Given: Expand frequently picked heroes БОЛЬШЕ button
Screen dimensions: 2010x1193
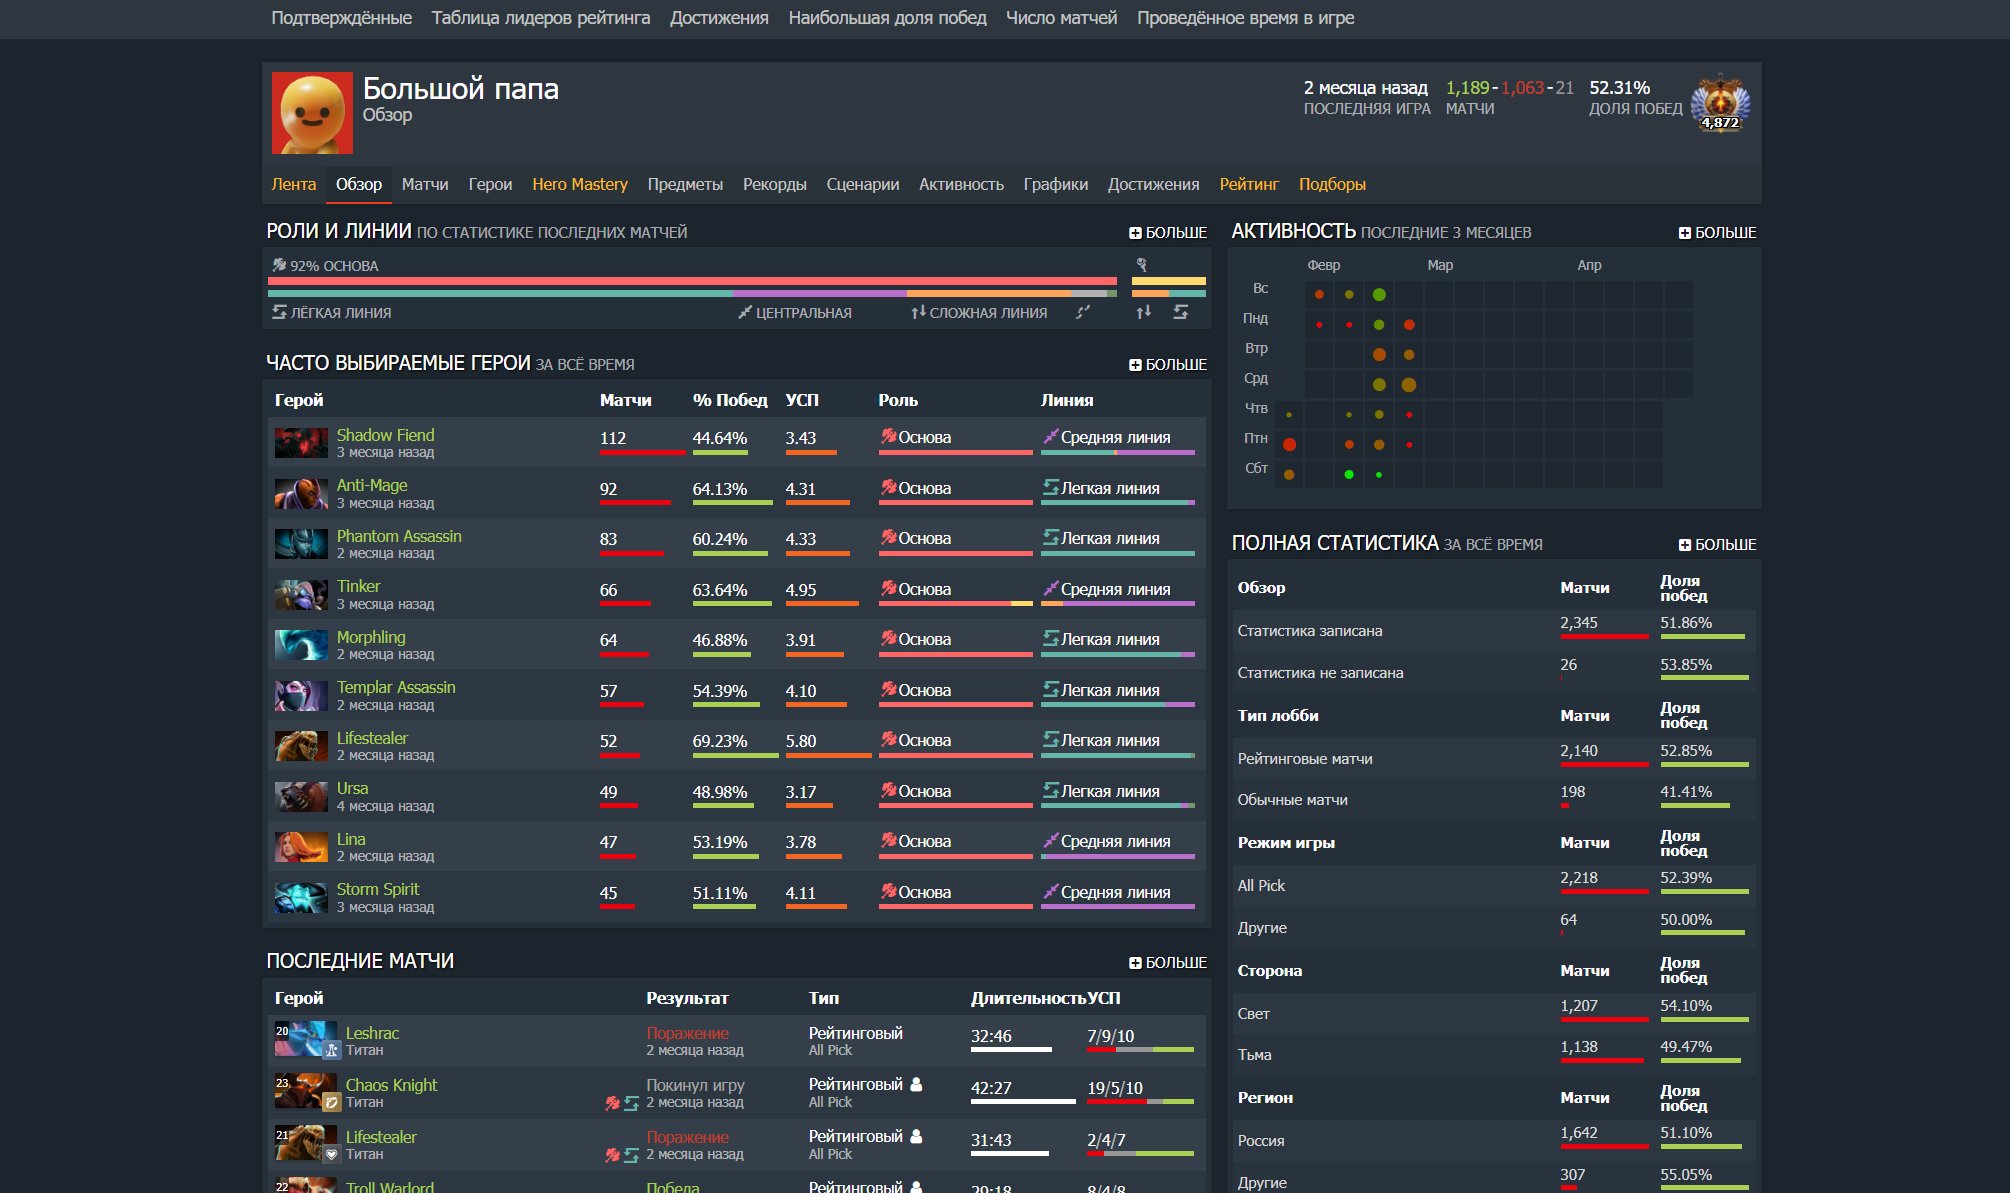Looking at the screenshot, I should point(1167,365).
